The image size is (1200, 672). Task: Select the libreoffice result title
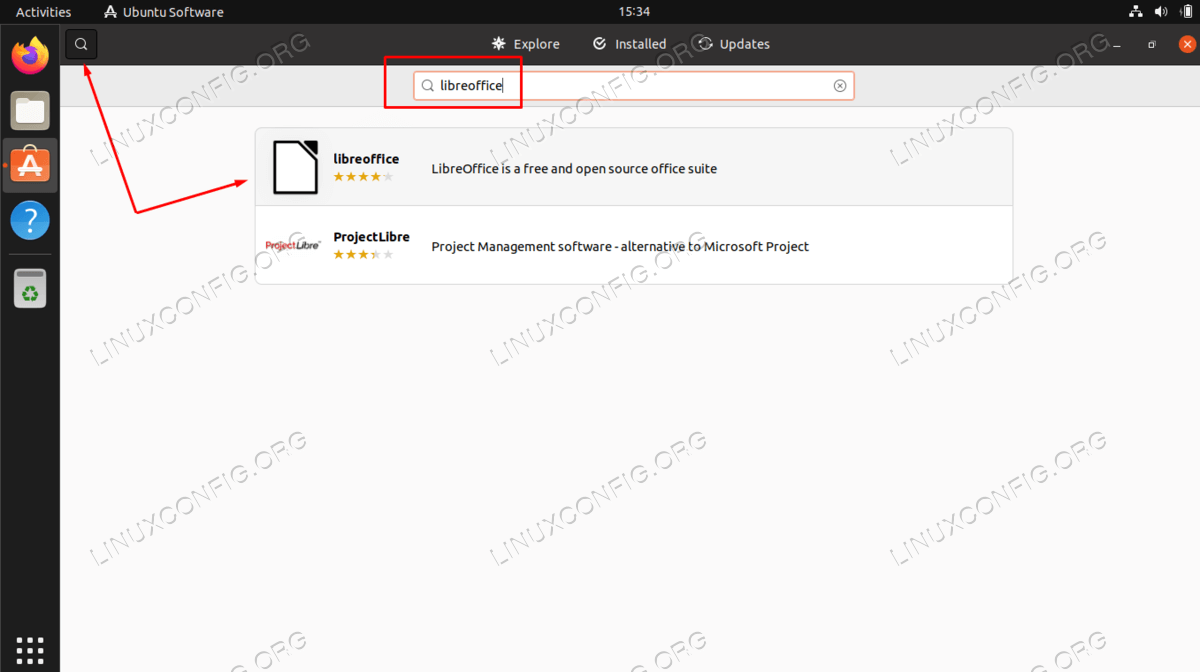366,159
